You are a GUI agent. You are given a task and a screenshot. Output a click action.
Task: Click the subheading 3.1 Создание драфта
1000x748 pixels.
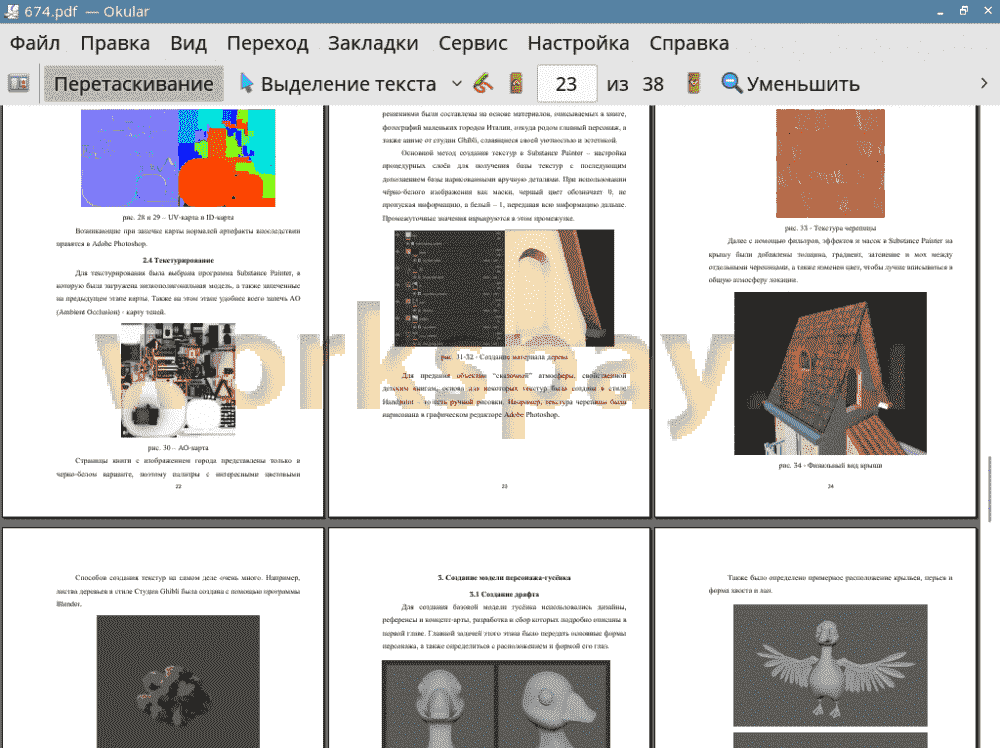[x=504, y=594]
